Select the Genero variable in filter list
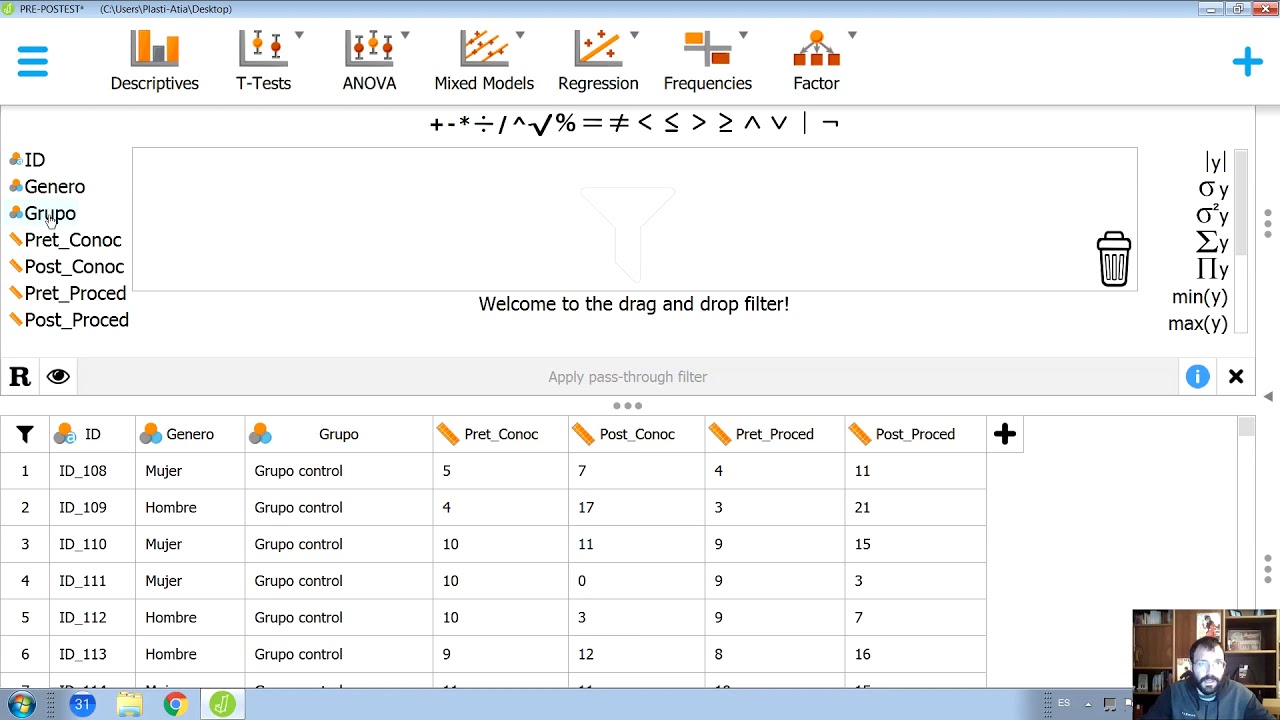 coord(47,187)
